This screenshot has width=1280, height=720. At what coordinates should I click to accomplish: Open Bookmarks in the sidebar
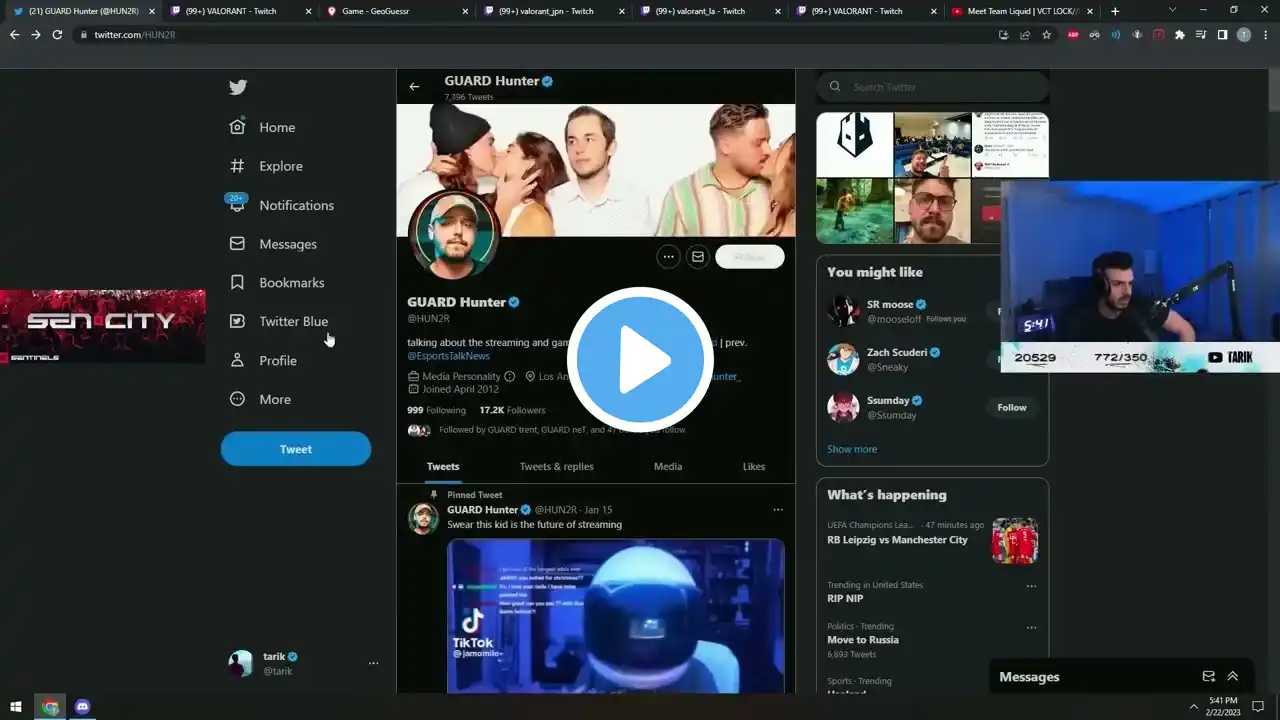290,283
